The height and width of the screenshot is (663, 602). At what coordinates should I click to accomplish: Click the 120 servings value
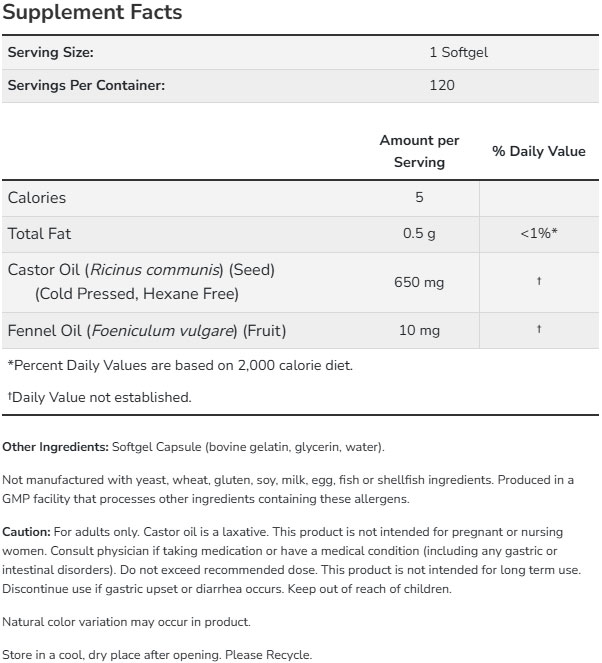441,85
